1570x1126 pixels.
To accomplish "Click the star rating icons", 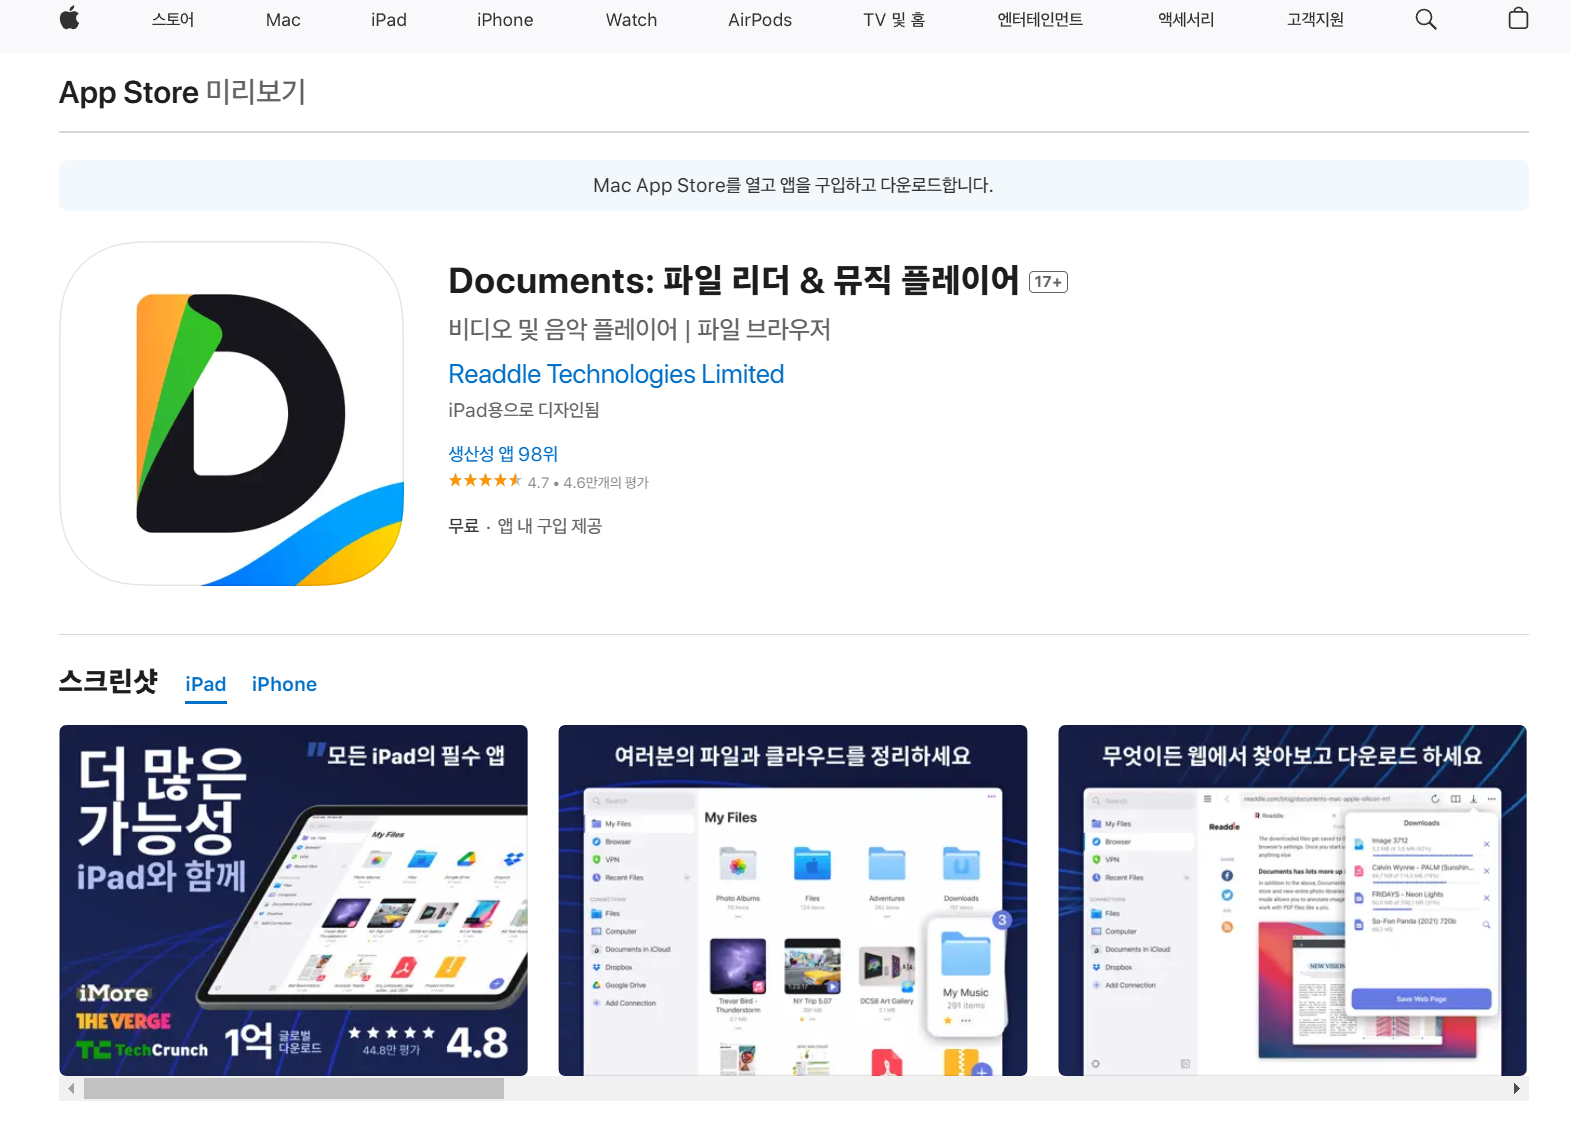I will (x=485, y=481).
